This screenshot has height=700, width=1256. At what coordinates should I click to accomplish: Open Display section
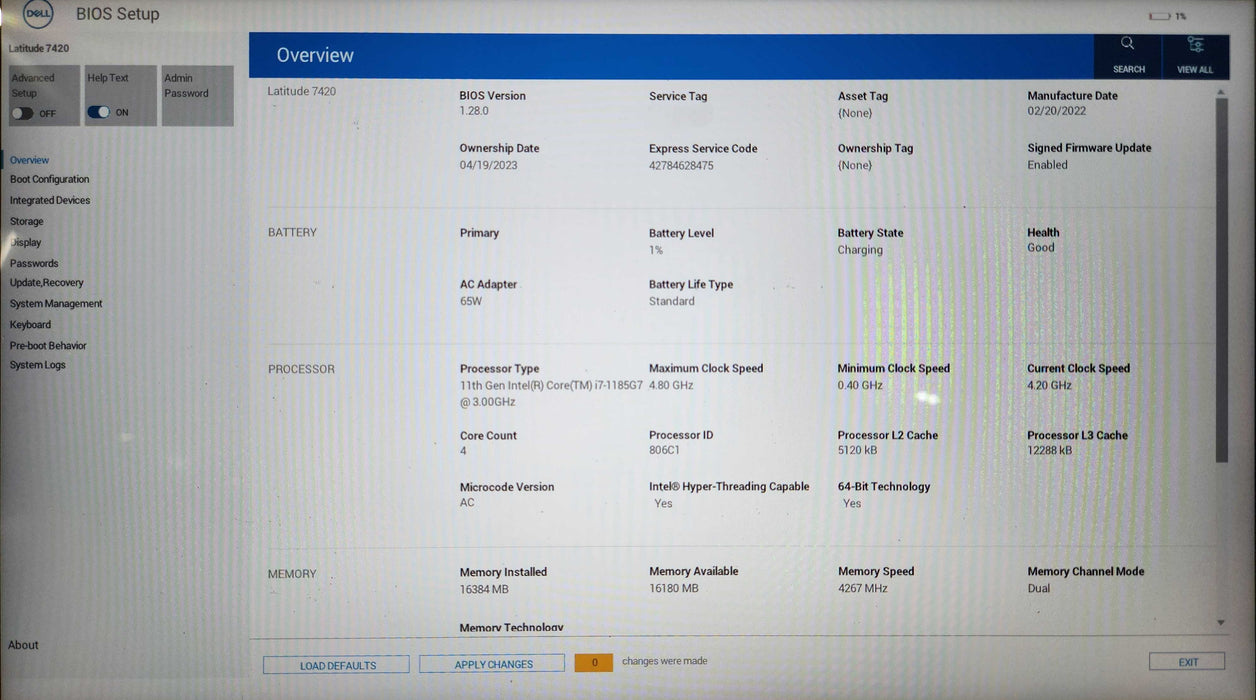(x=26, y=242)
